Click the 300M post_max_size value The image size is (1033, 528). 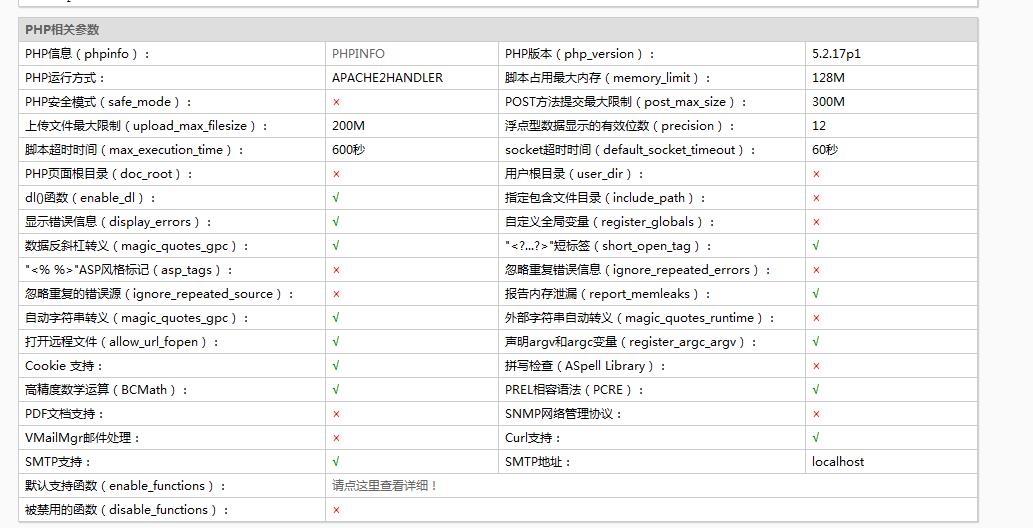pos(828,102)
